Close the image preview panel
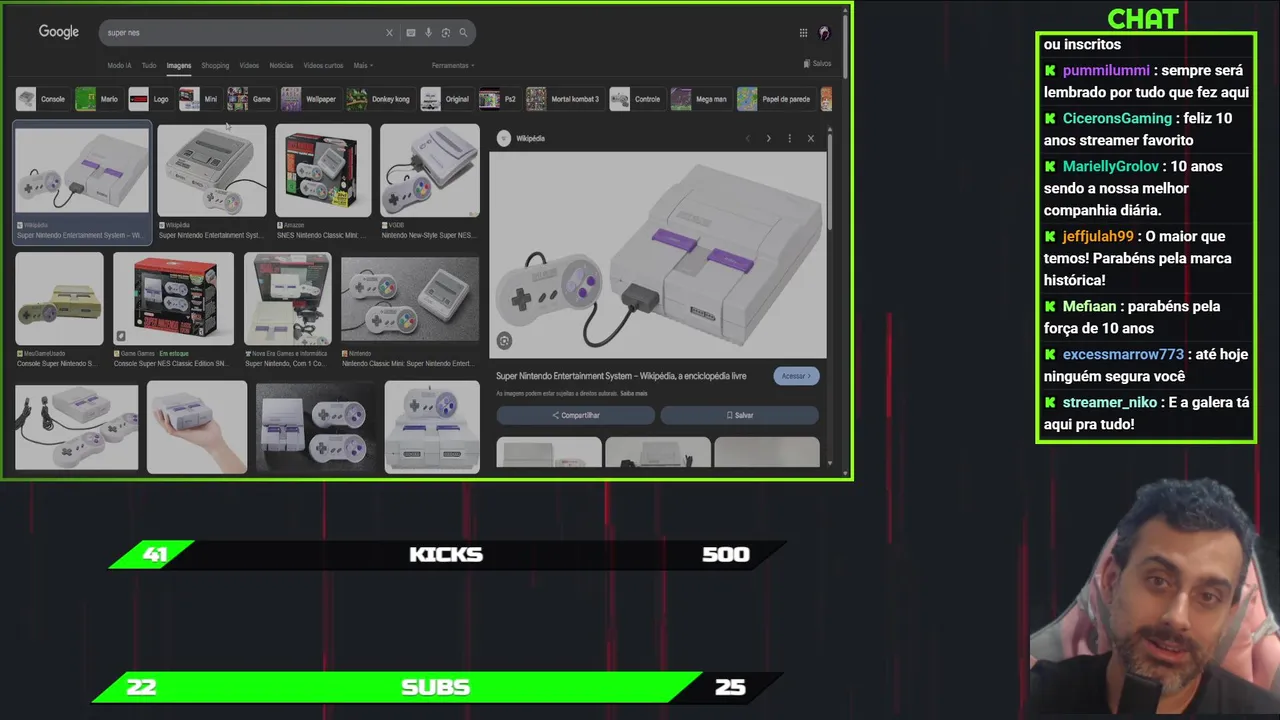Screen dimensions: 1280x720 [x=811, y=138]
